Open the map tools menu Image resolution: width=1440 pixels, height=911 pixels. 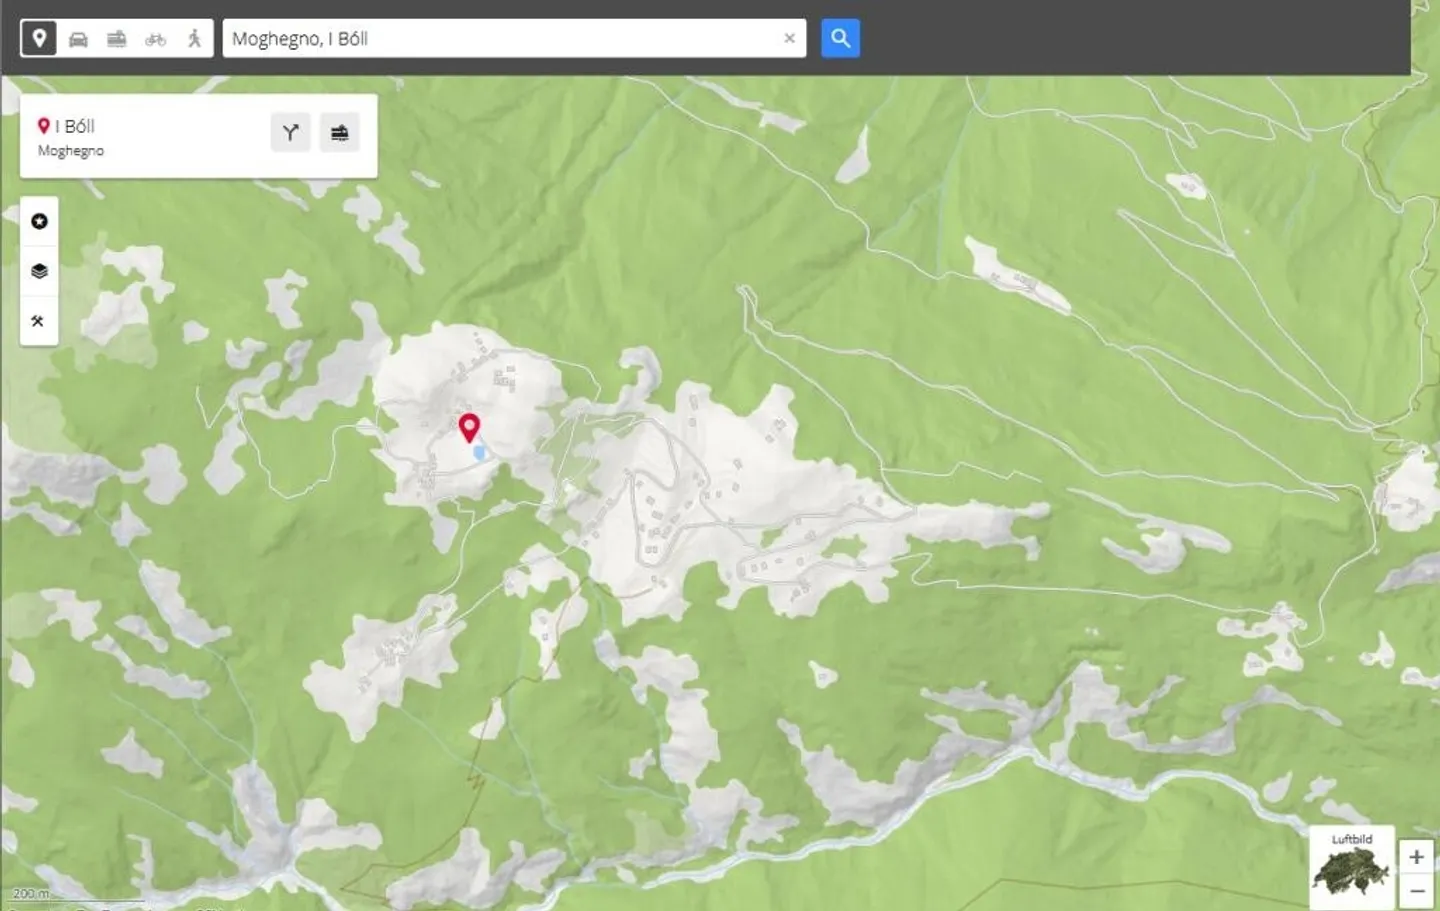pos(39,321)
